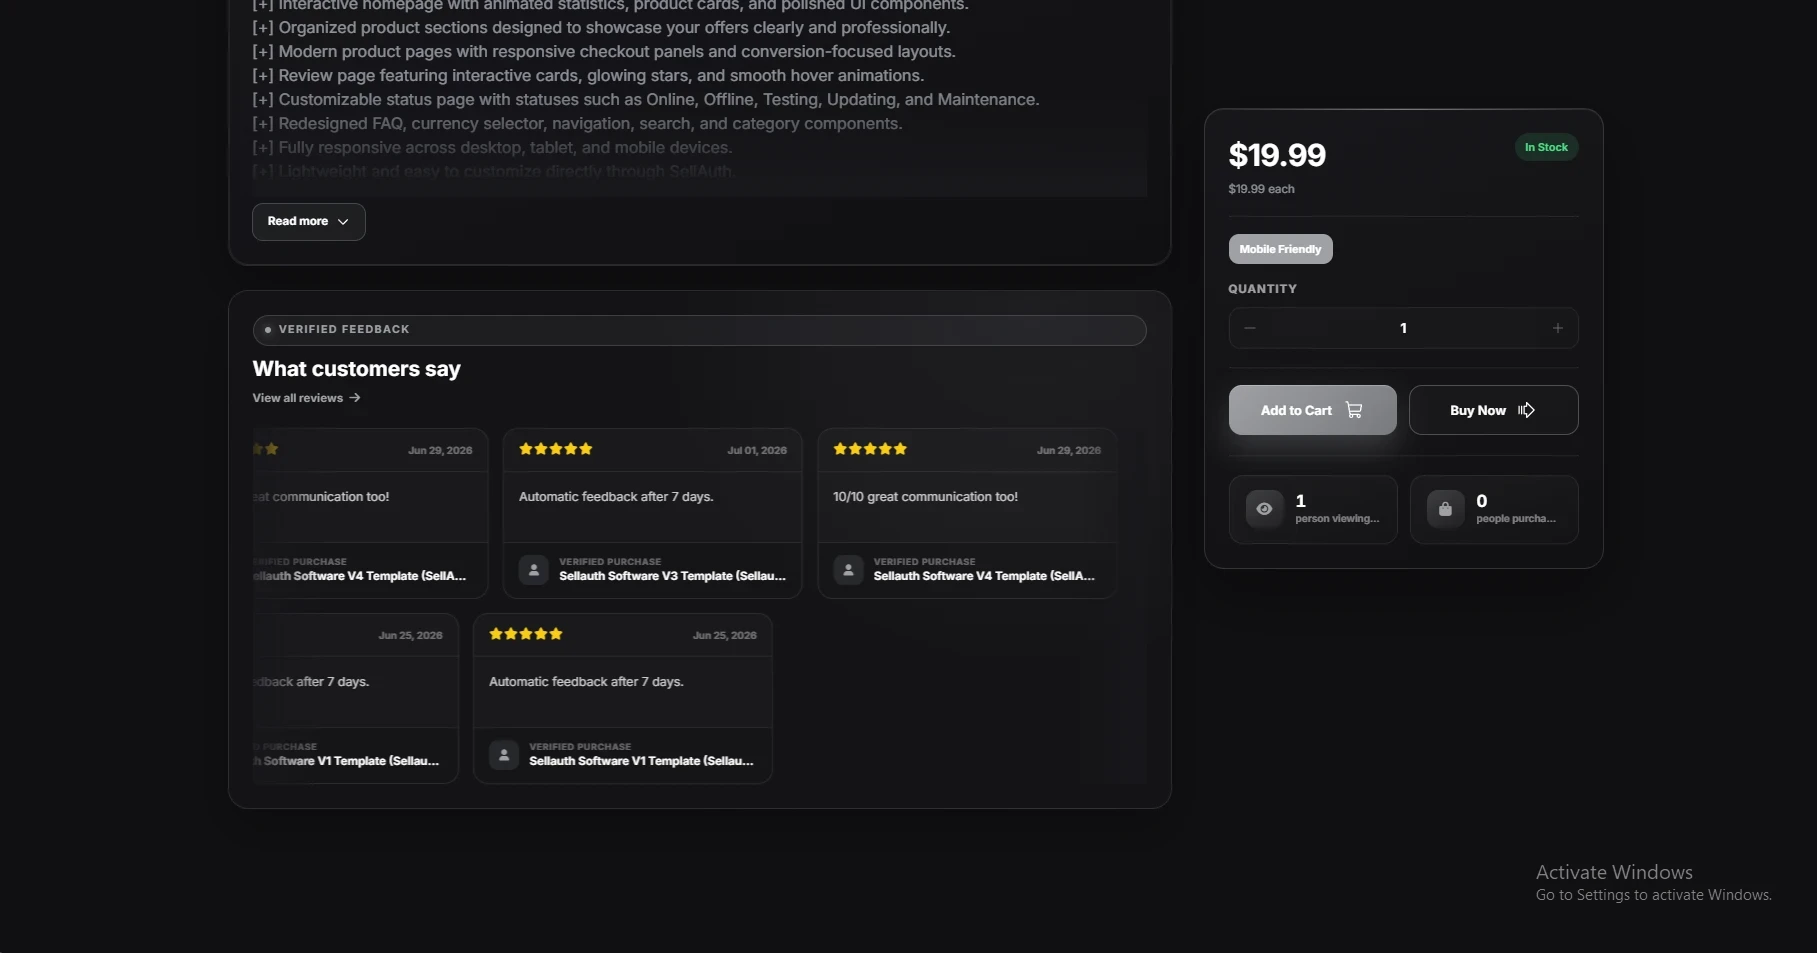Click the avatar icon on V4 Template review
The width and height of the screenshot is (1817, 953).
(848, 570)
